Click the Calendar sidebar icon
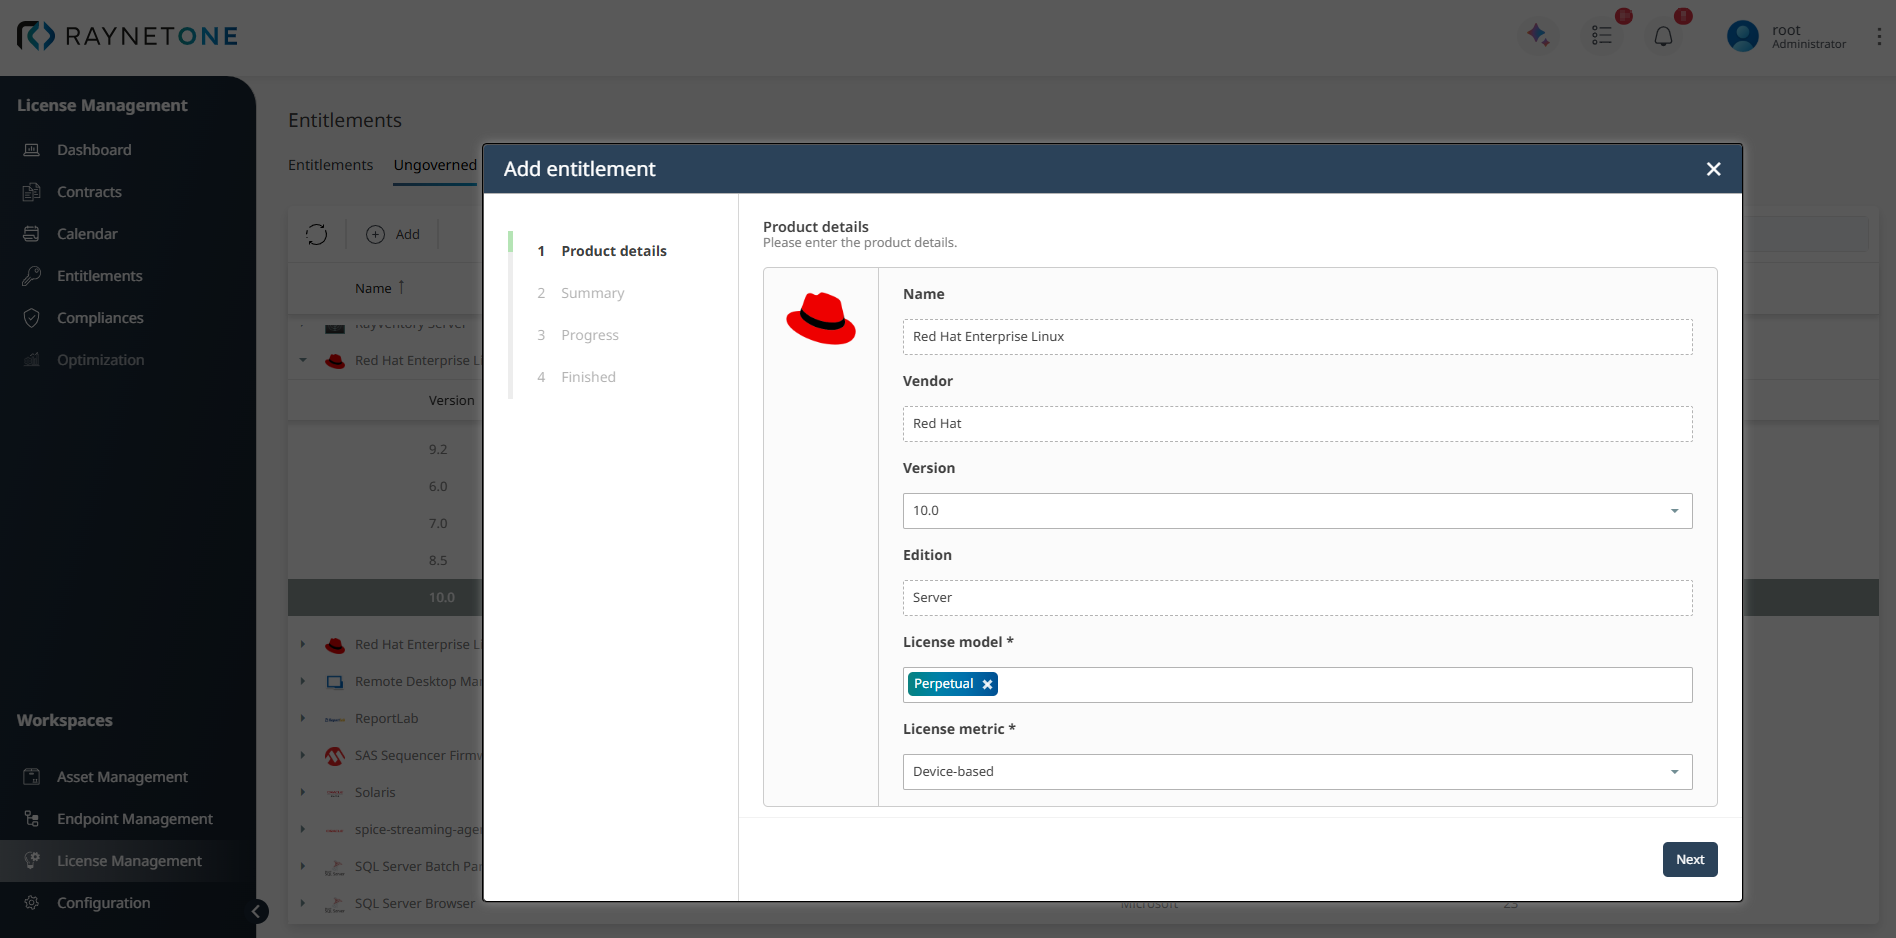The height and width of the screenshot is (938, 1896). coord(32,234)
